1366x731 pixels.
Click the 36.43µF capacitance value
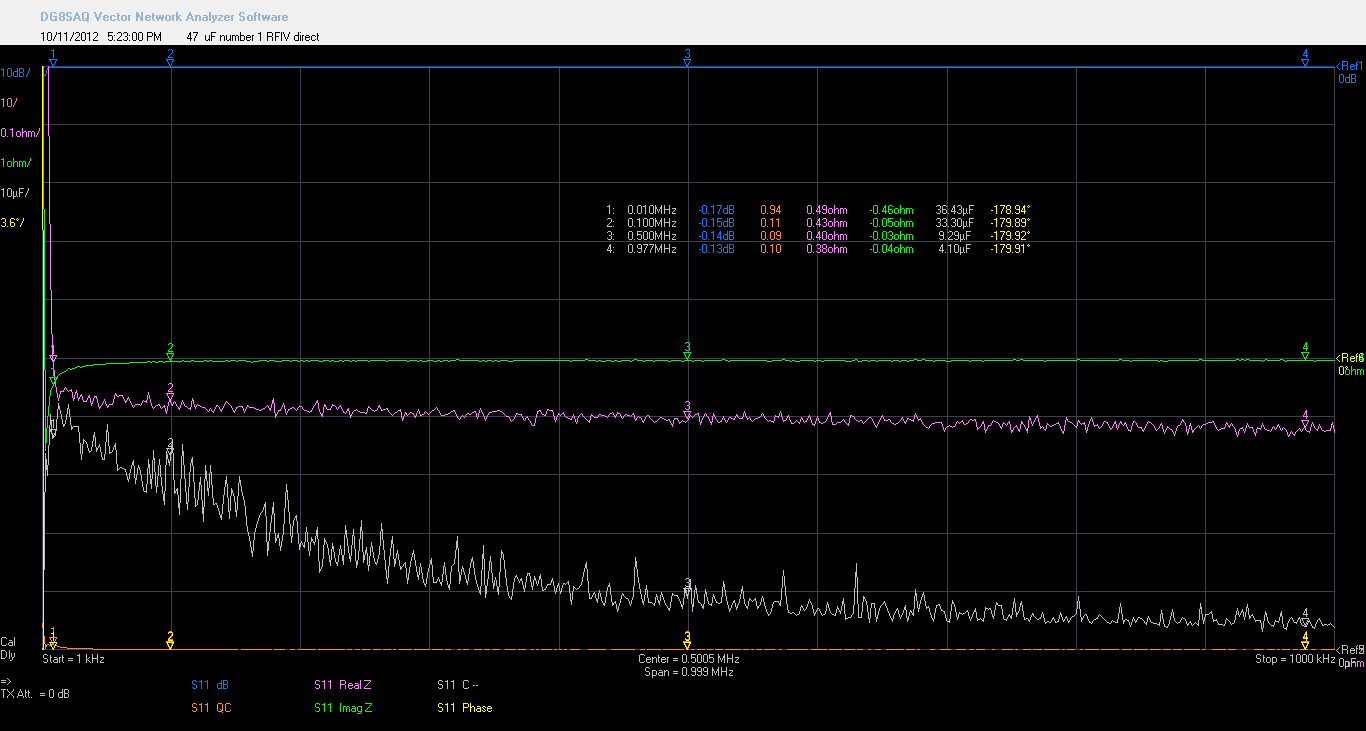[953, 210]
